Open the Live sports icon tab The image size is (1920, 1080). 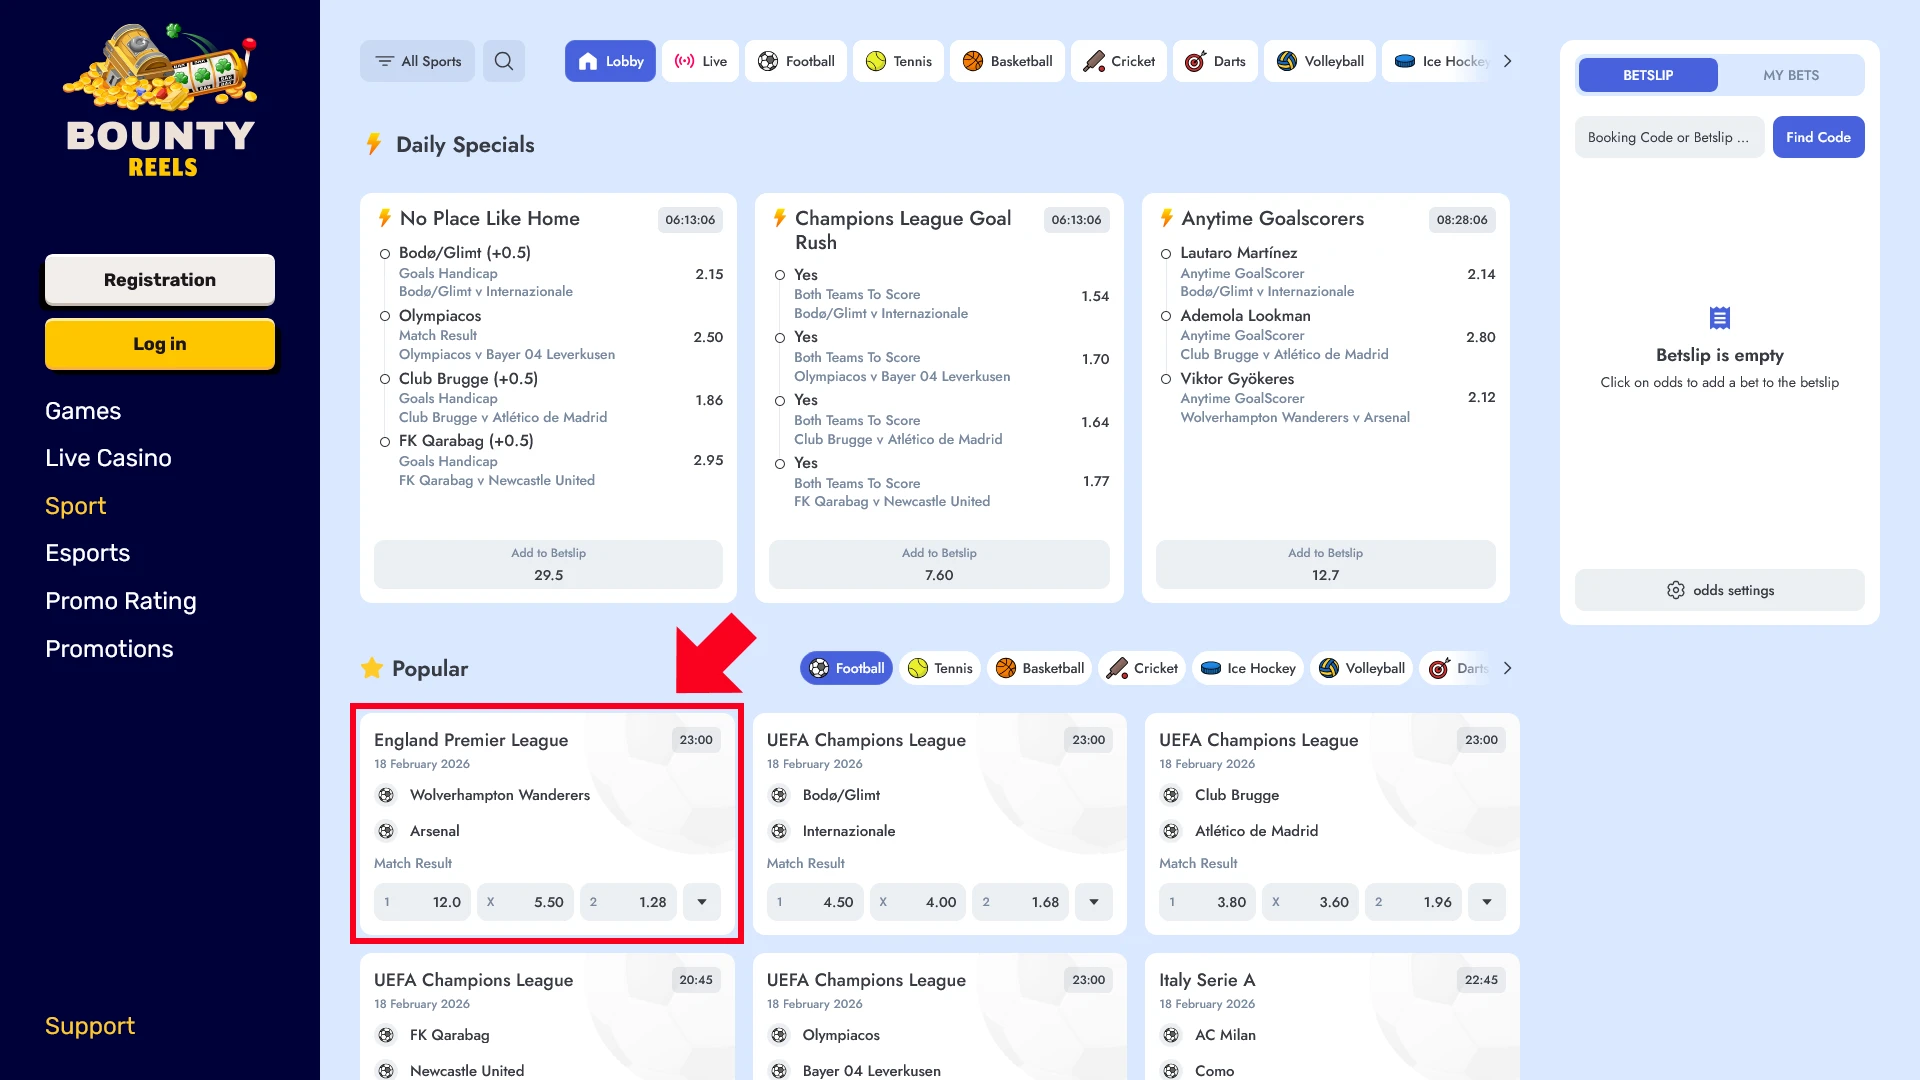[x=685, y=61]
